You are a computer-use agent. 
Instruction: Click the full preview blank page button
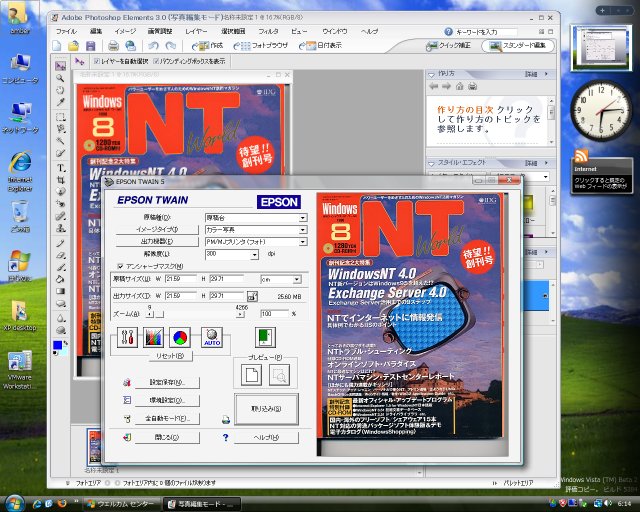[251, 375]
